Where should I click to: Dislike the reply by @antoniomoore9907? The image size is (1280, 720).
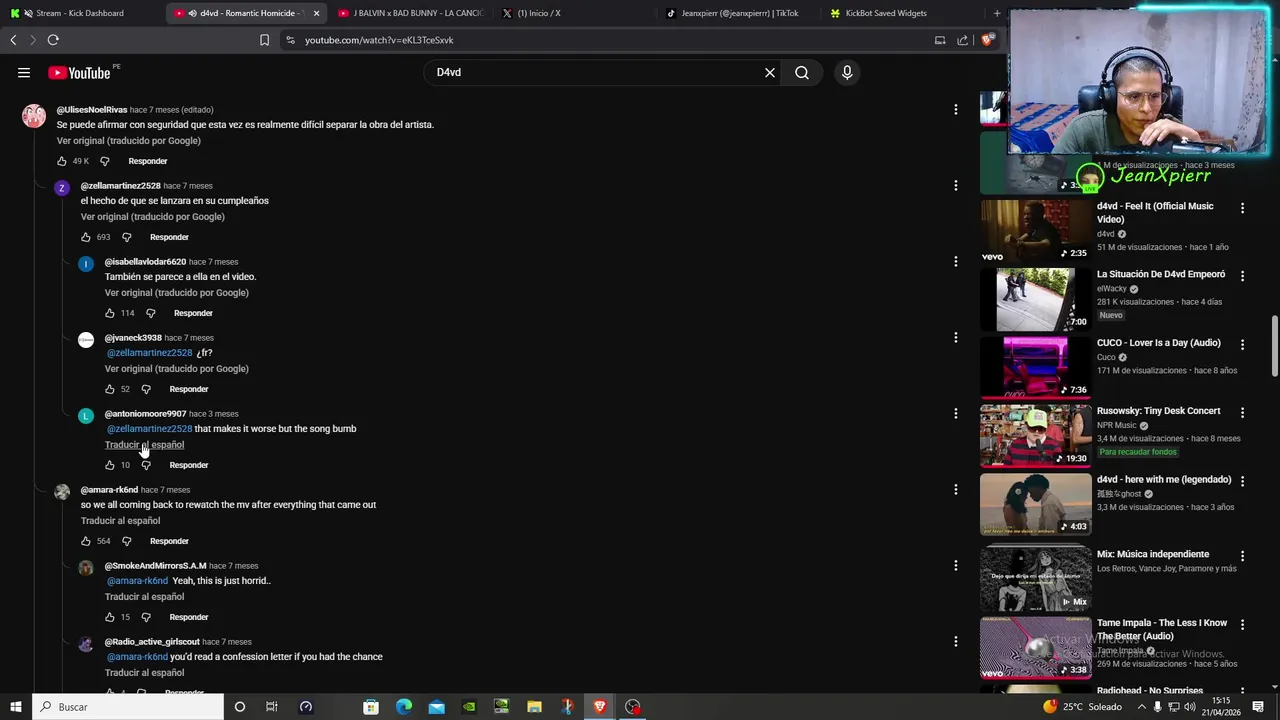[x=146, y=465]
